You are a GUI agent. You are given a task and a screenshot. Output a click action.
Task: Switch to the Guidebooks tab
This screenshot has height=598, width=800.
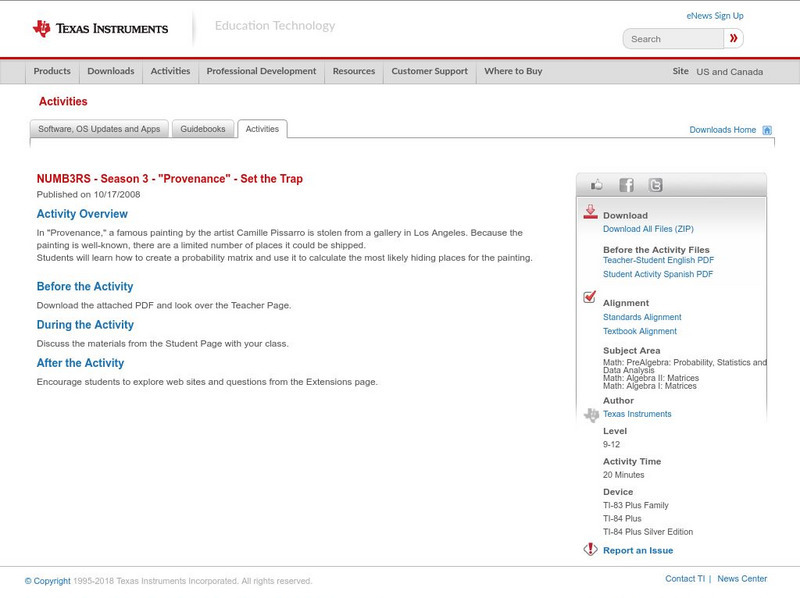pos(203,129)
